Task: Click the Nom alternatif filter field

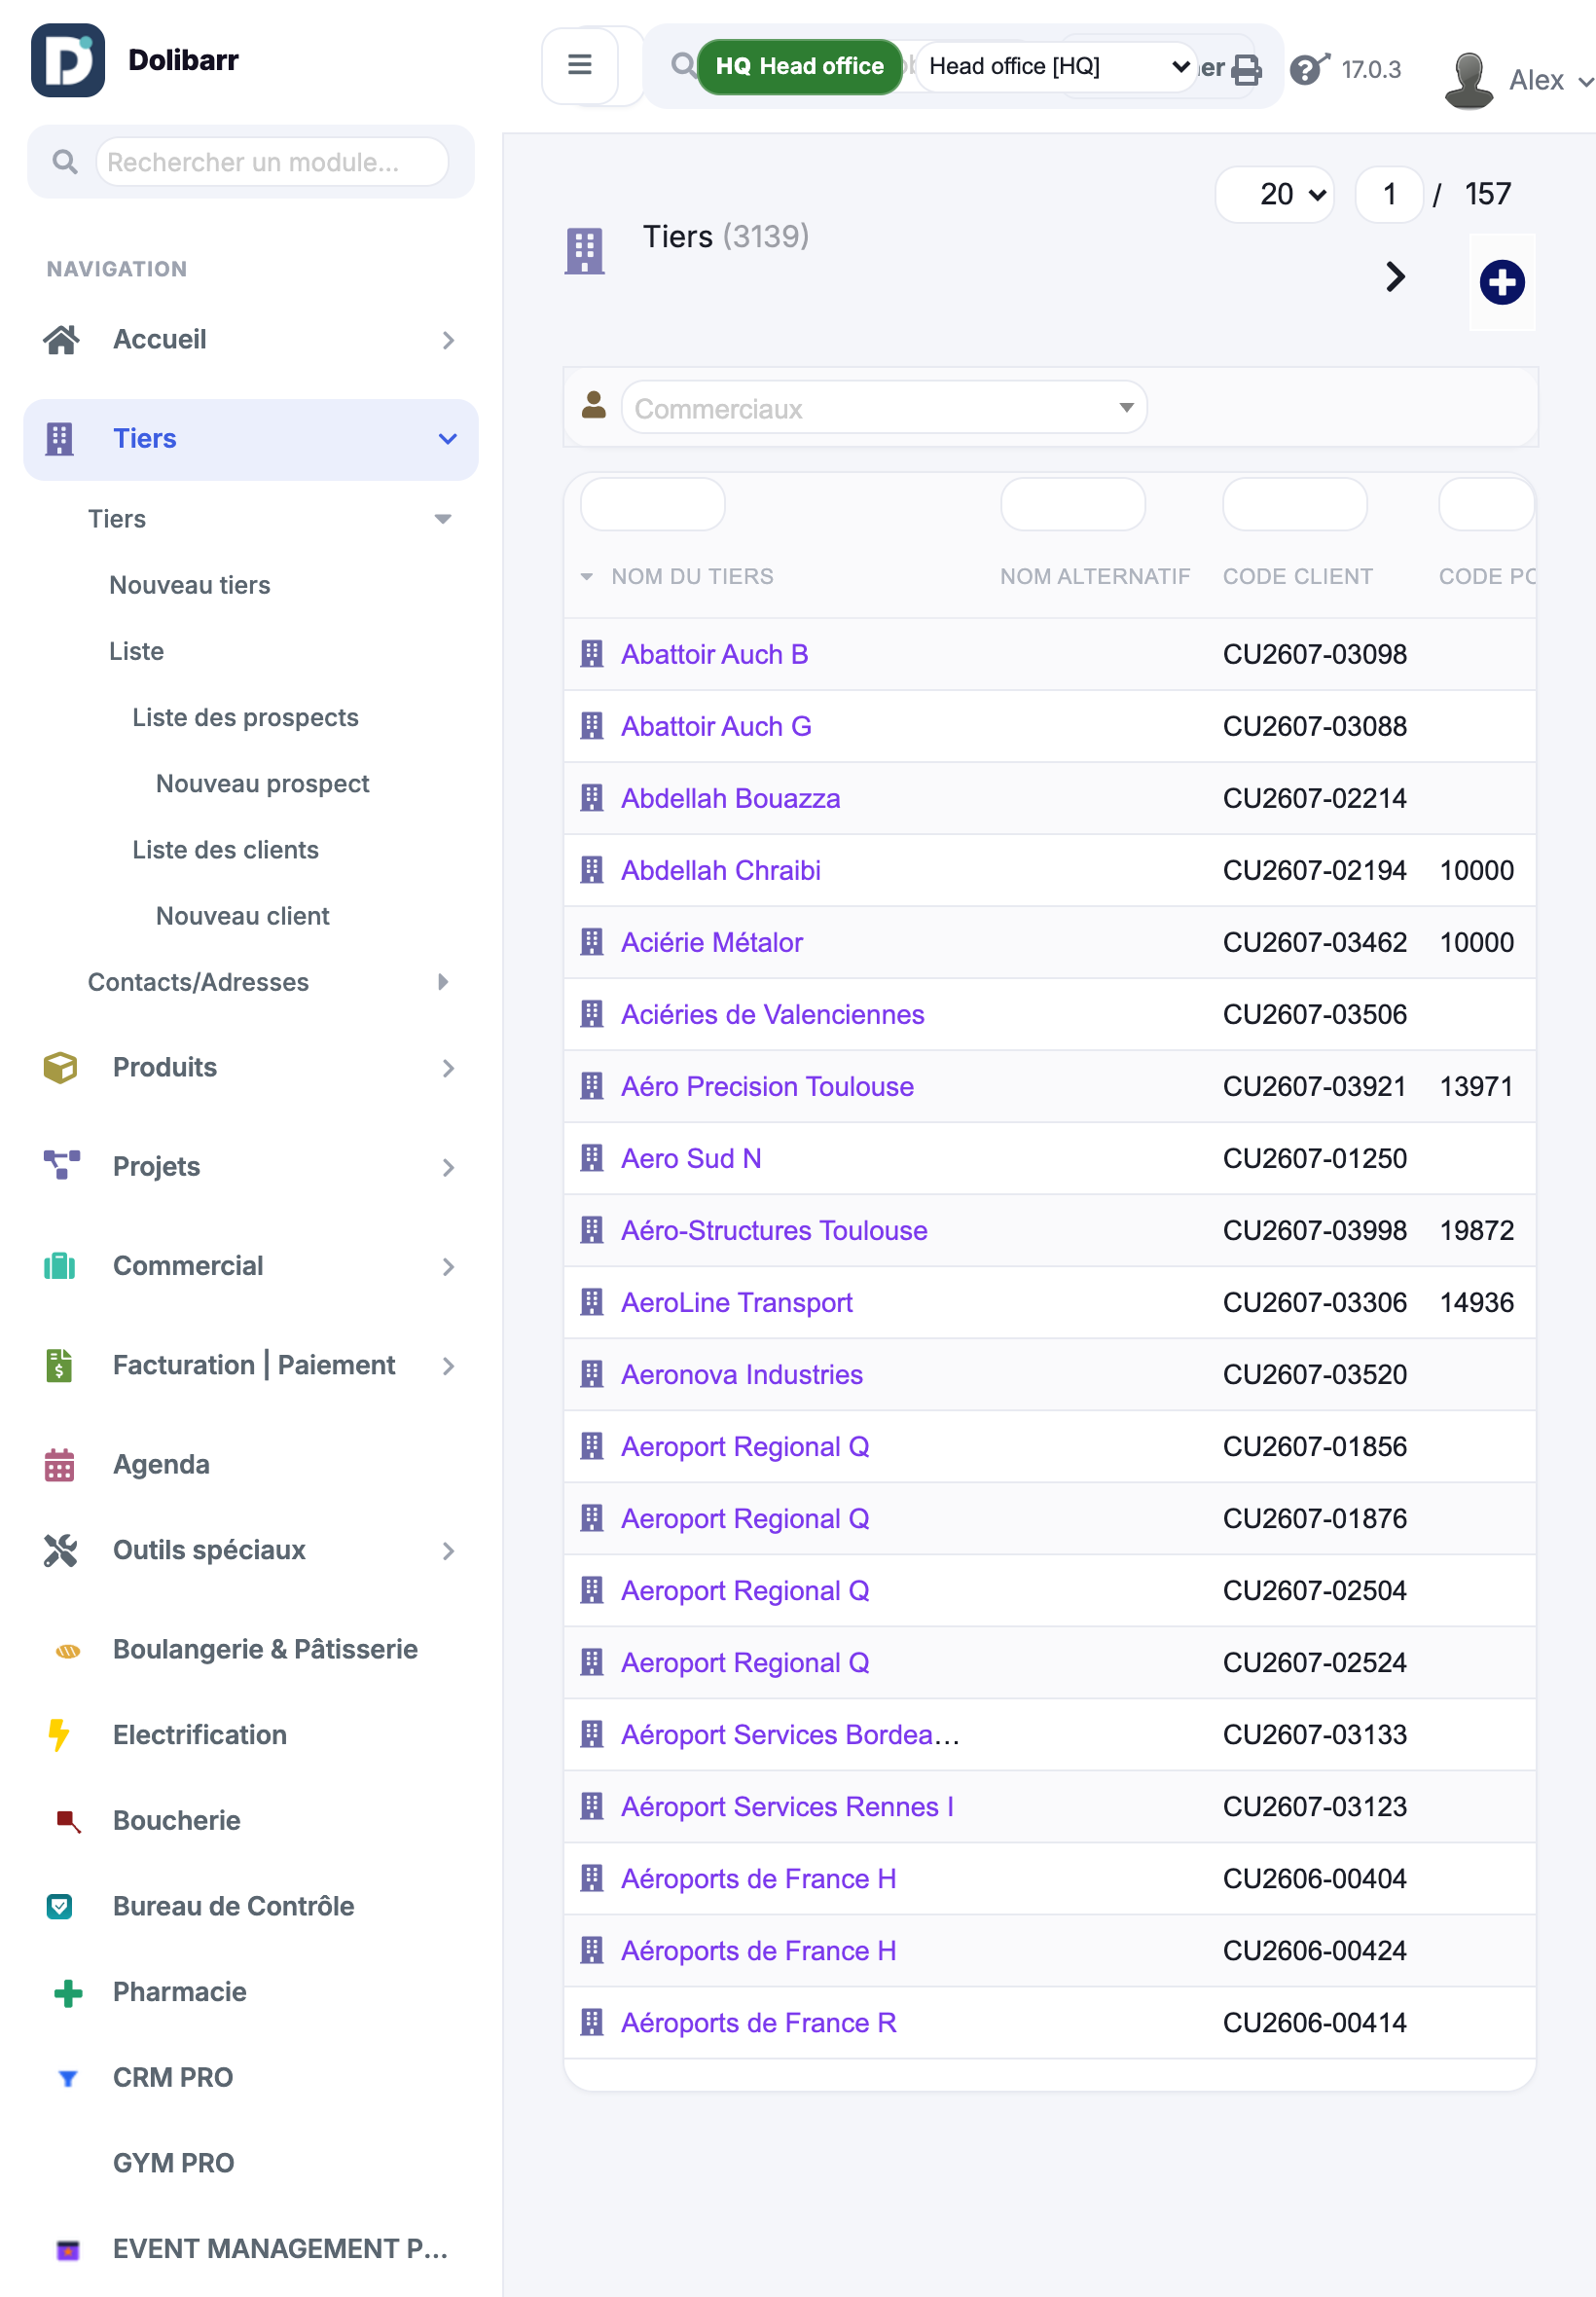Action: tap(1072, 504)
